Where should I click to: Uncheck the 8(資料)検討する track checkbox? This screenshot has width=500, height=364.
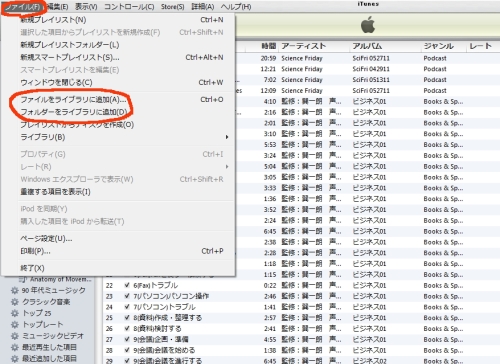click(x=127, y=329)
